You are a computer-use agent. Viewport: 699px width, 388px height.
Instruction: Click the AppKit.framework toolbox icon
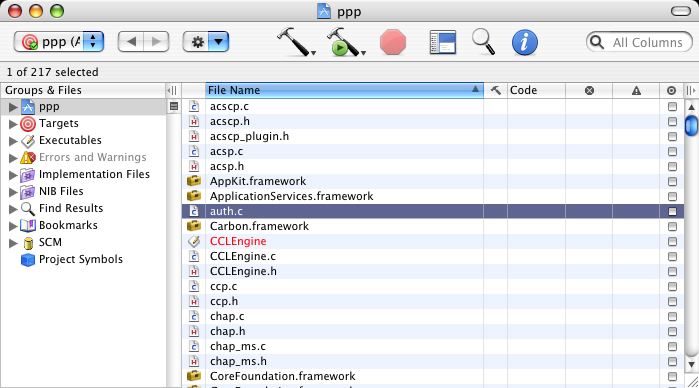[x=193, y=181]
